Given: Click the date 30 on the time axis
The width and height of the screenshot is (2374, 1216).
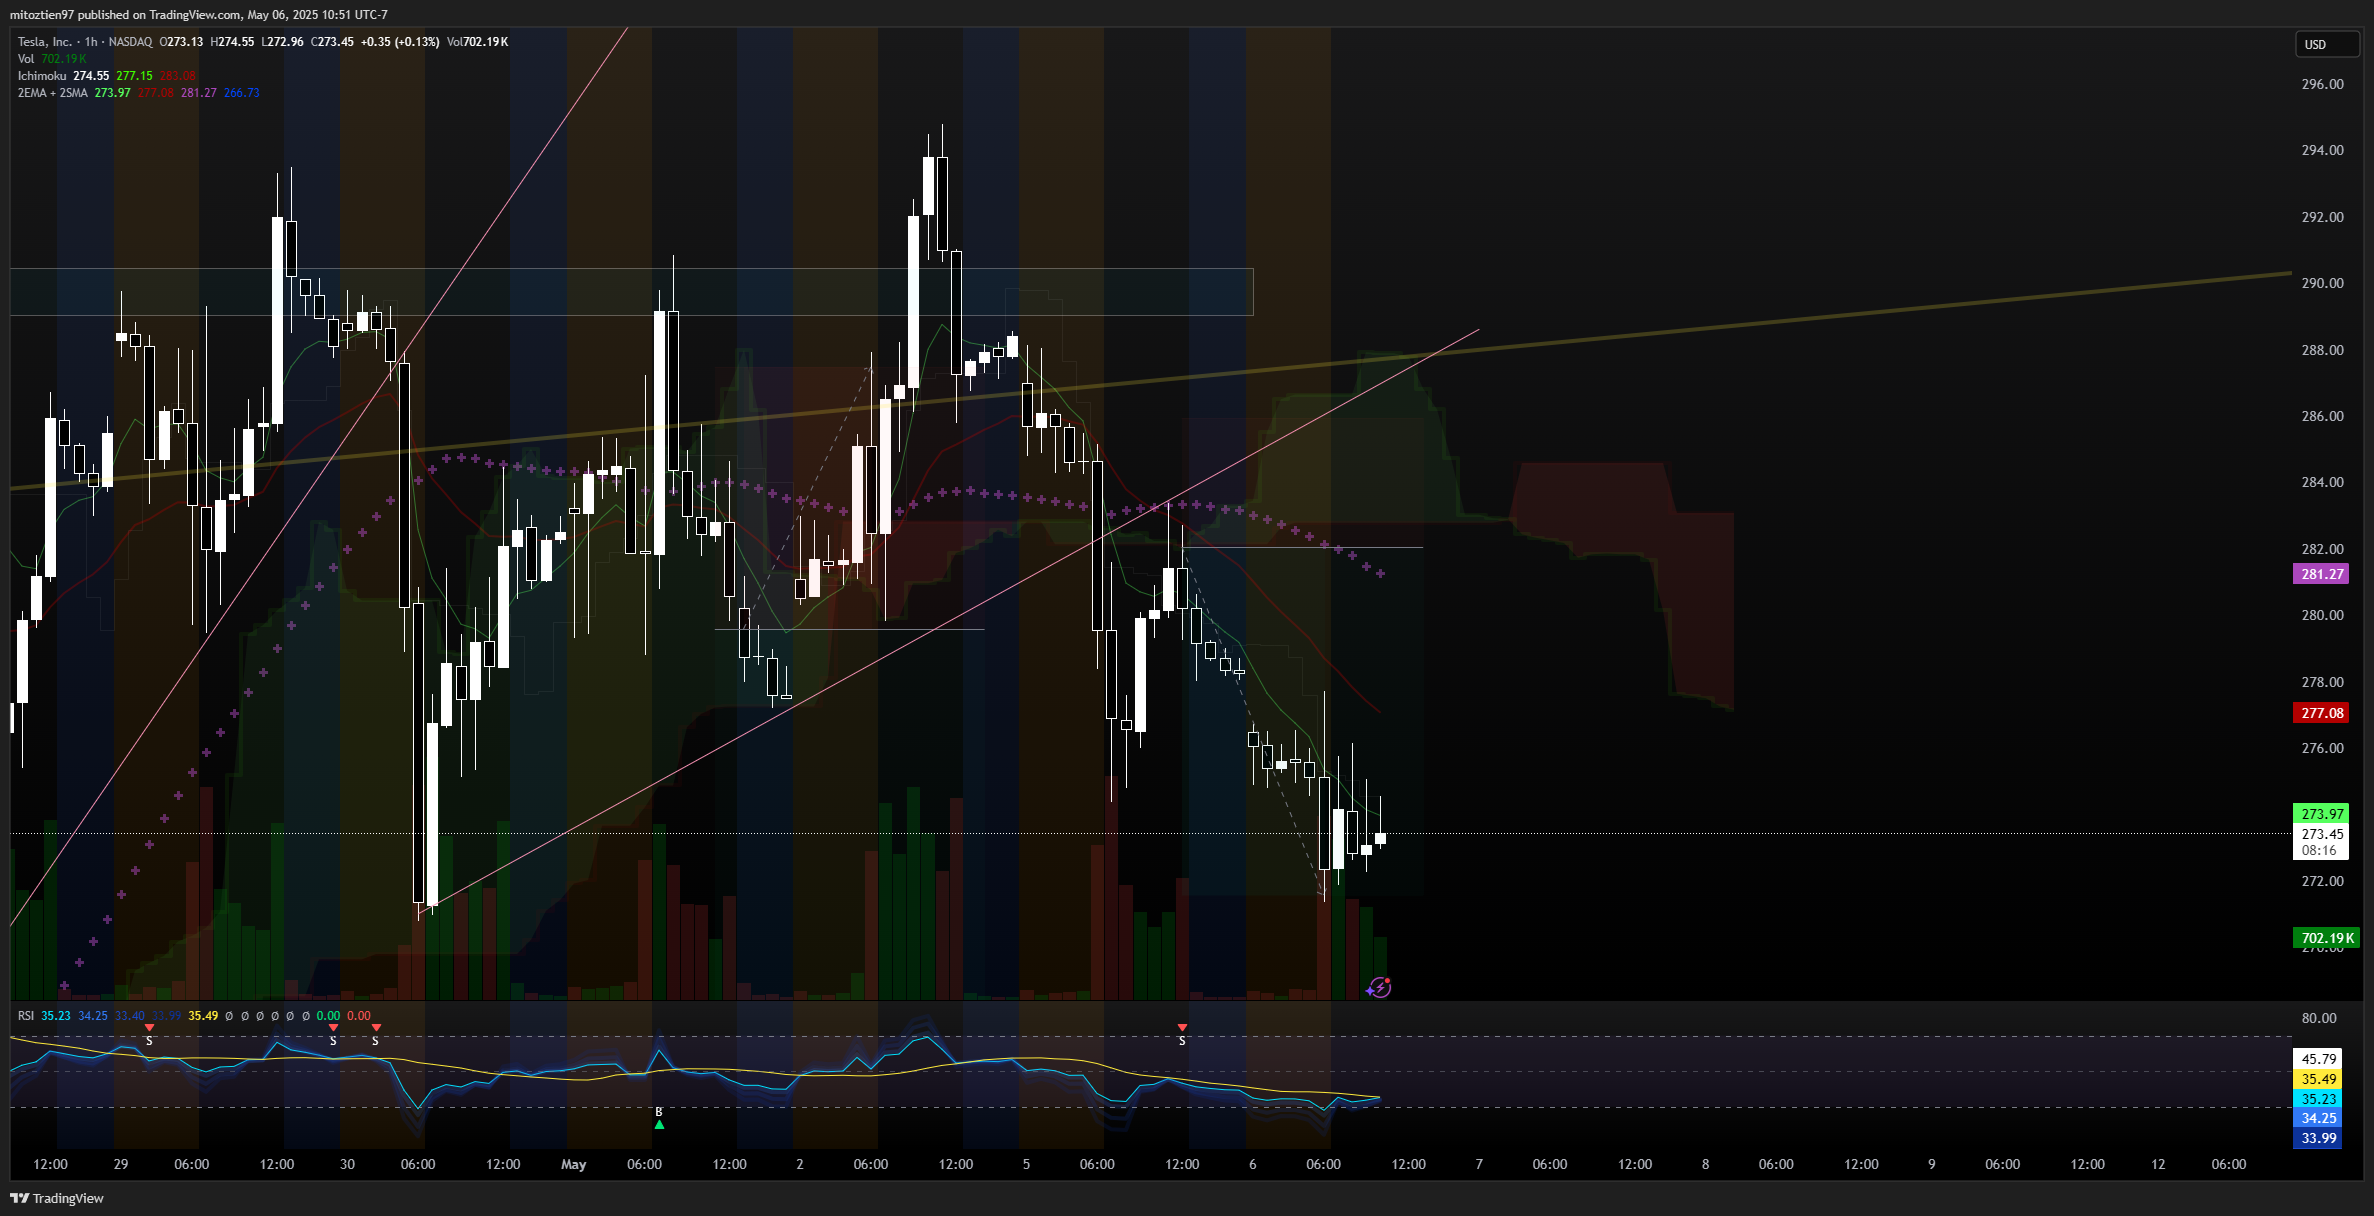Looking at the screenshot, I should click(x=347, y=1164).
